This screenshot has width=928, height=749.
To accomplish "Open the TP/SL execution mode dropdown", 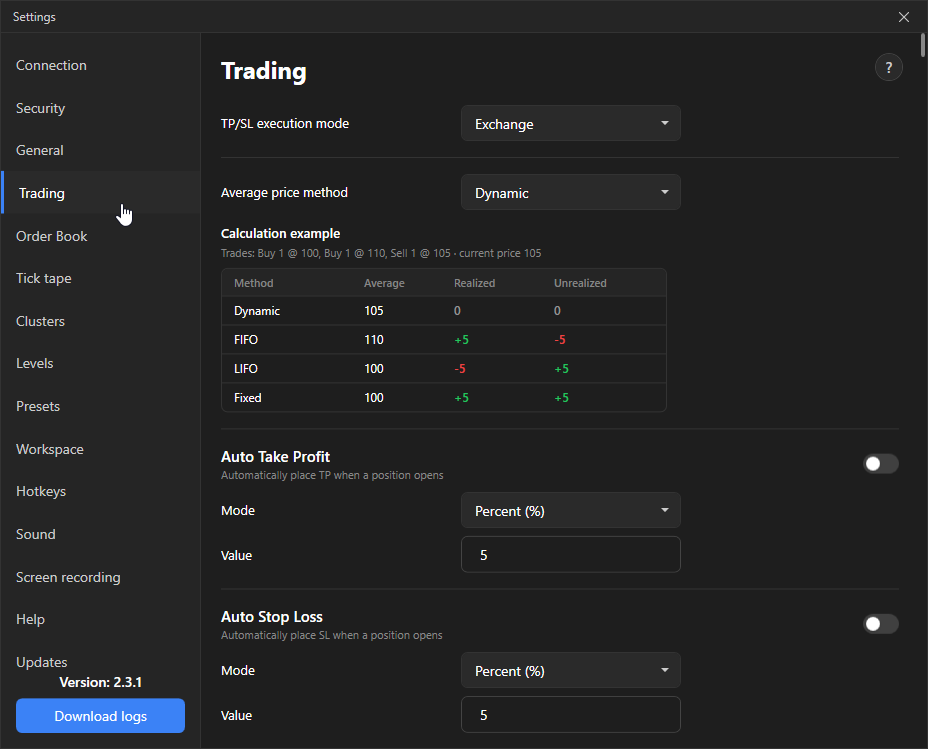I will pos(571,124).
